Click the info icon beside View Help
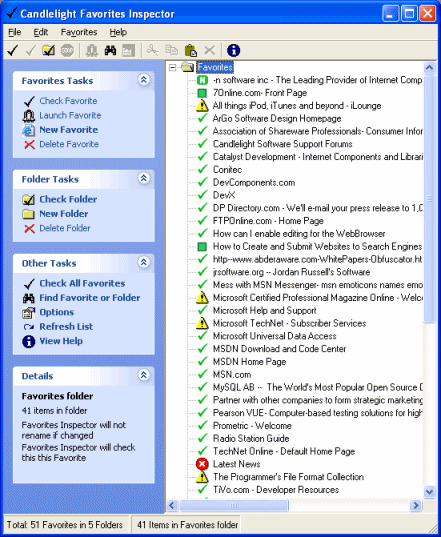 (29, 341)
